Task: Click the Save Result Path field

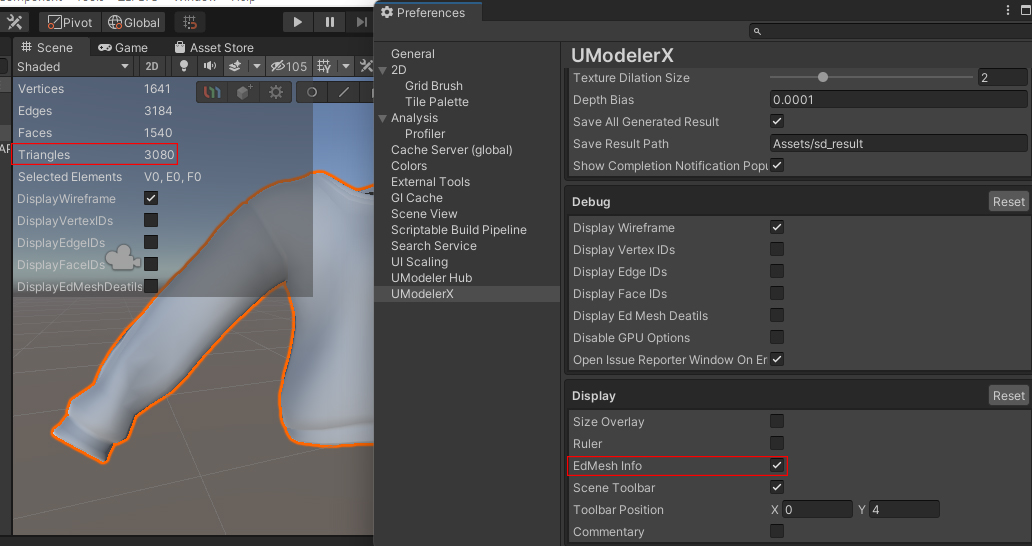Action: [898, 143]
